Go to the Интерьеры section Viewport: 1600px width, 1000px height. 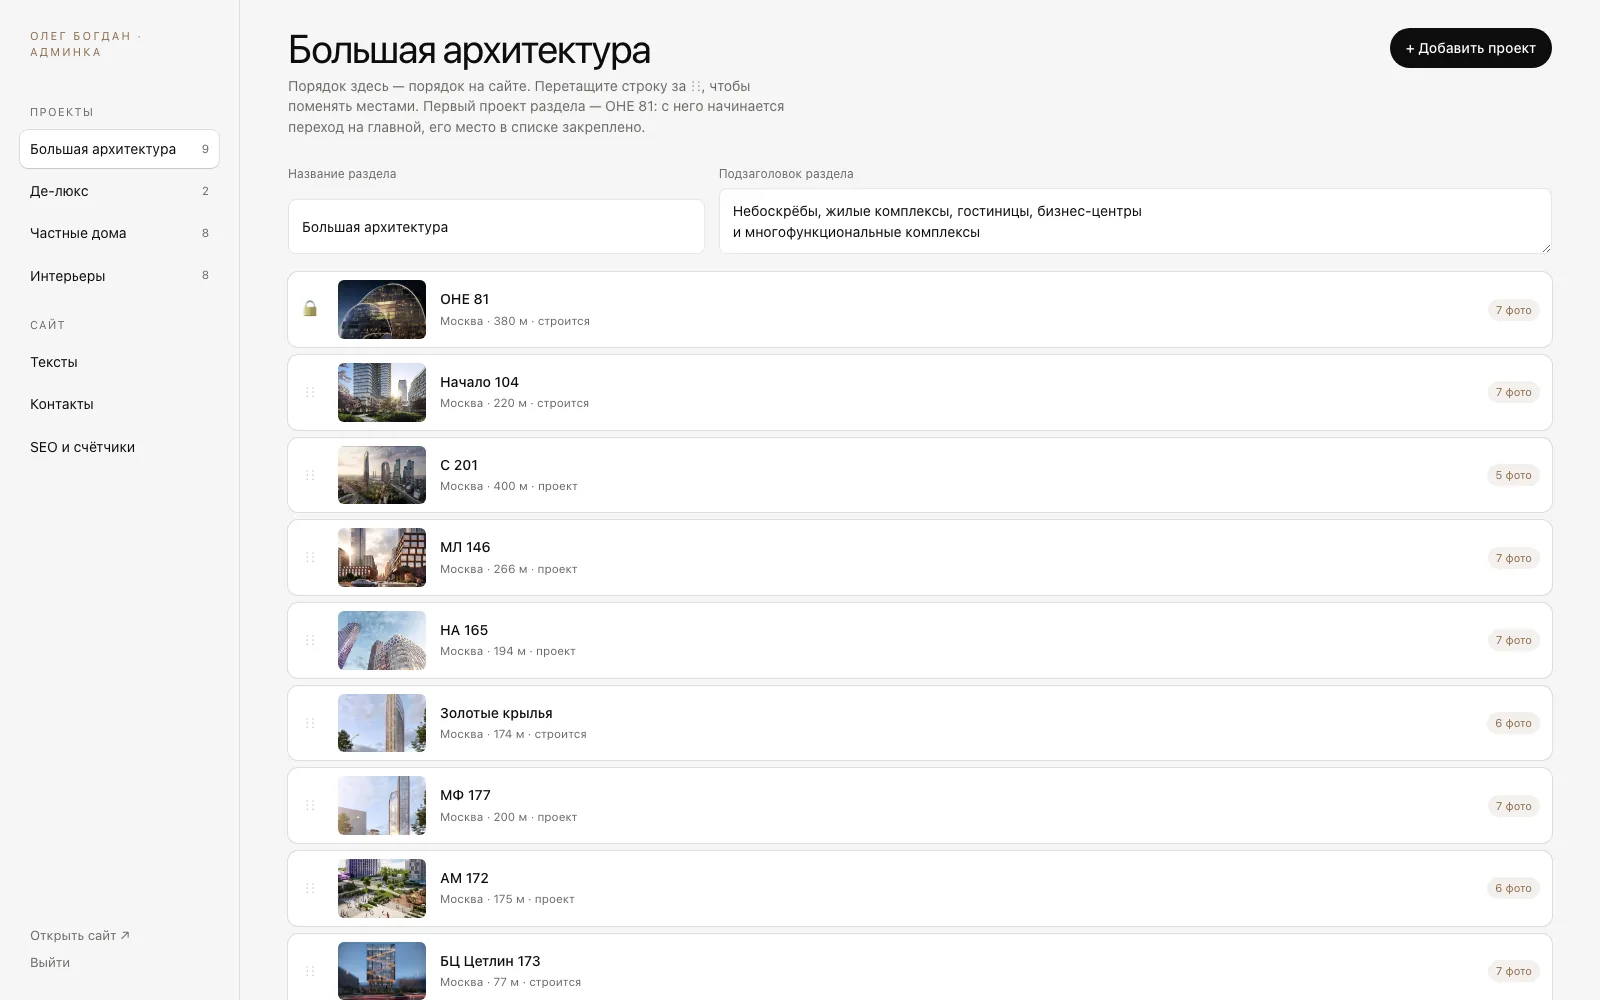(x=119, y=276)
